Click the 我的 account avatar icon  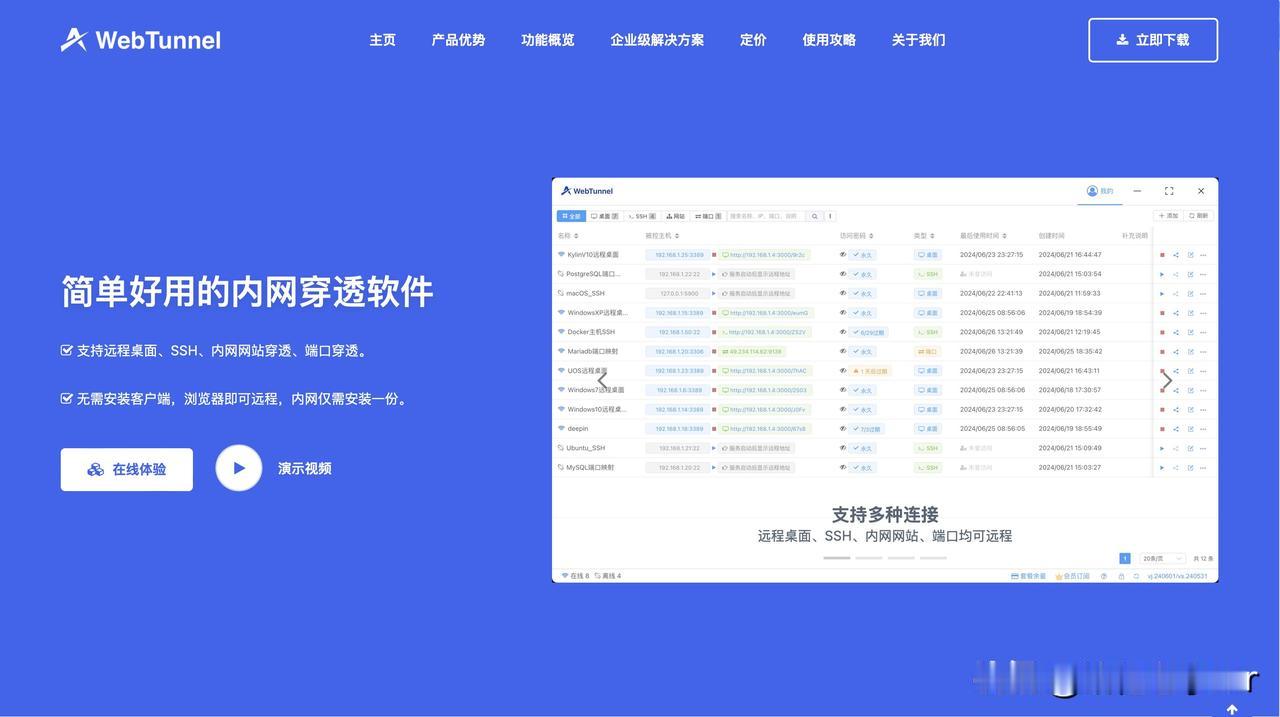[1093, 191]
